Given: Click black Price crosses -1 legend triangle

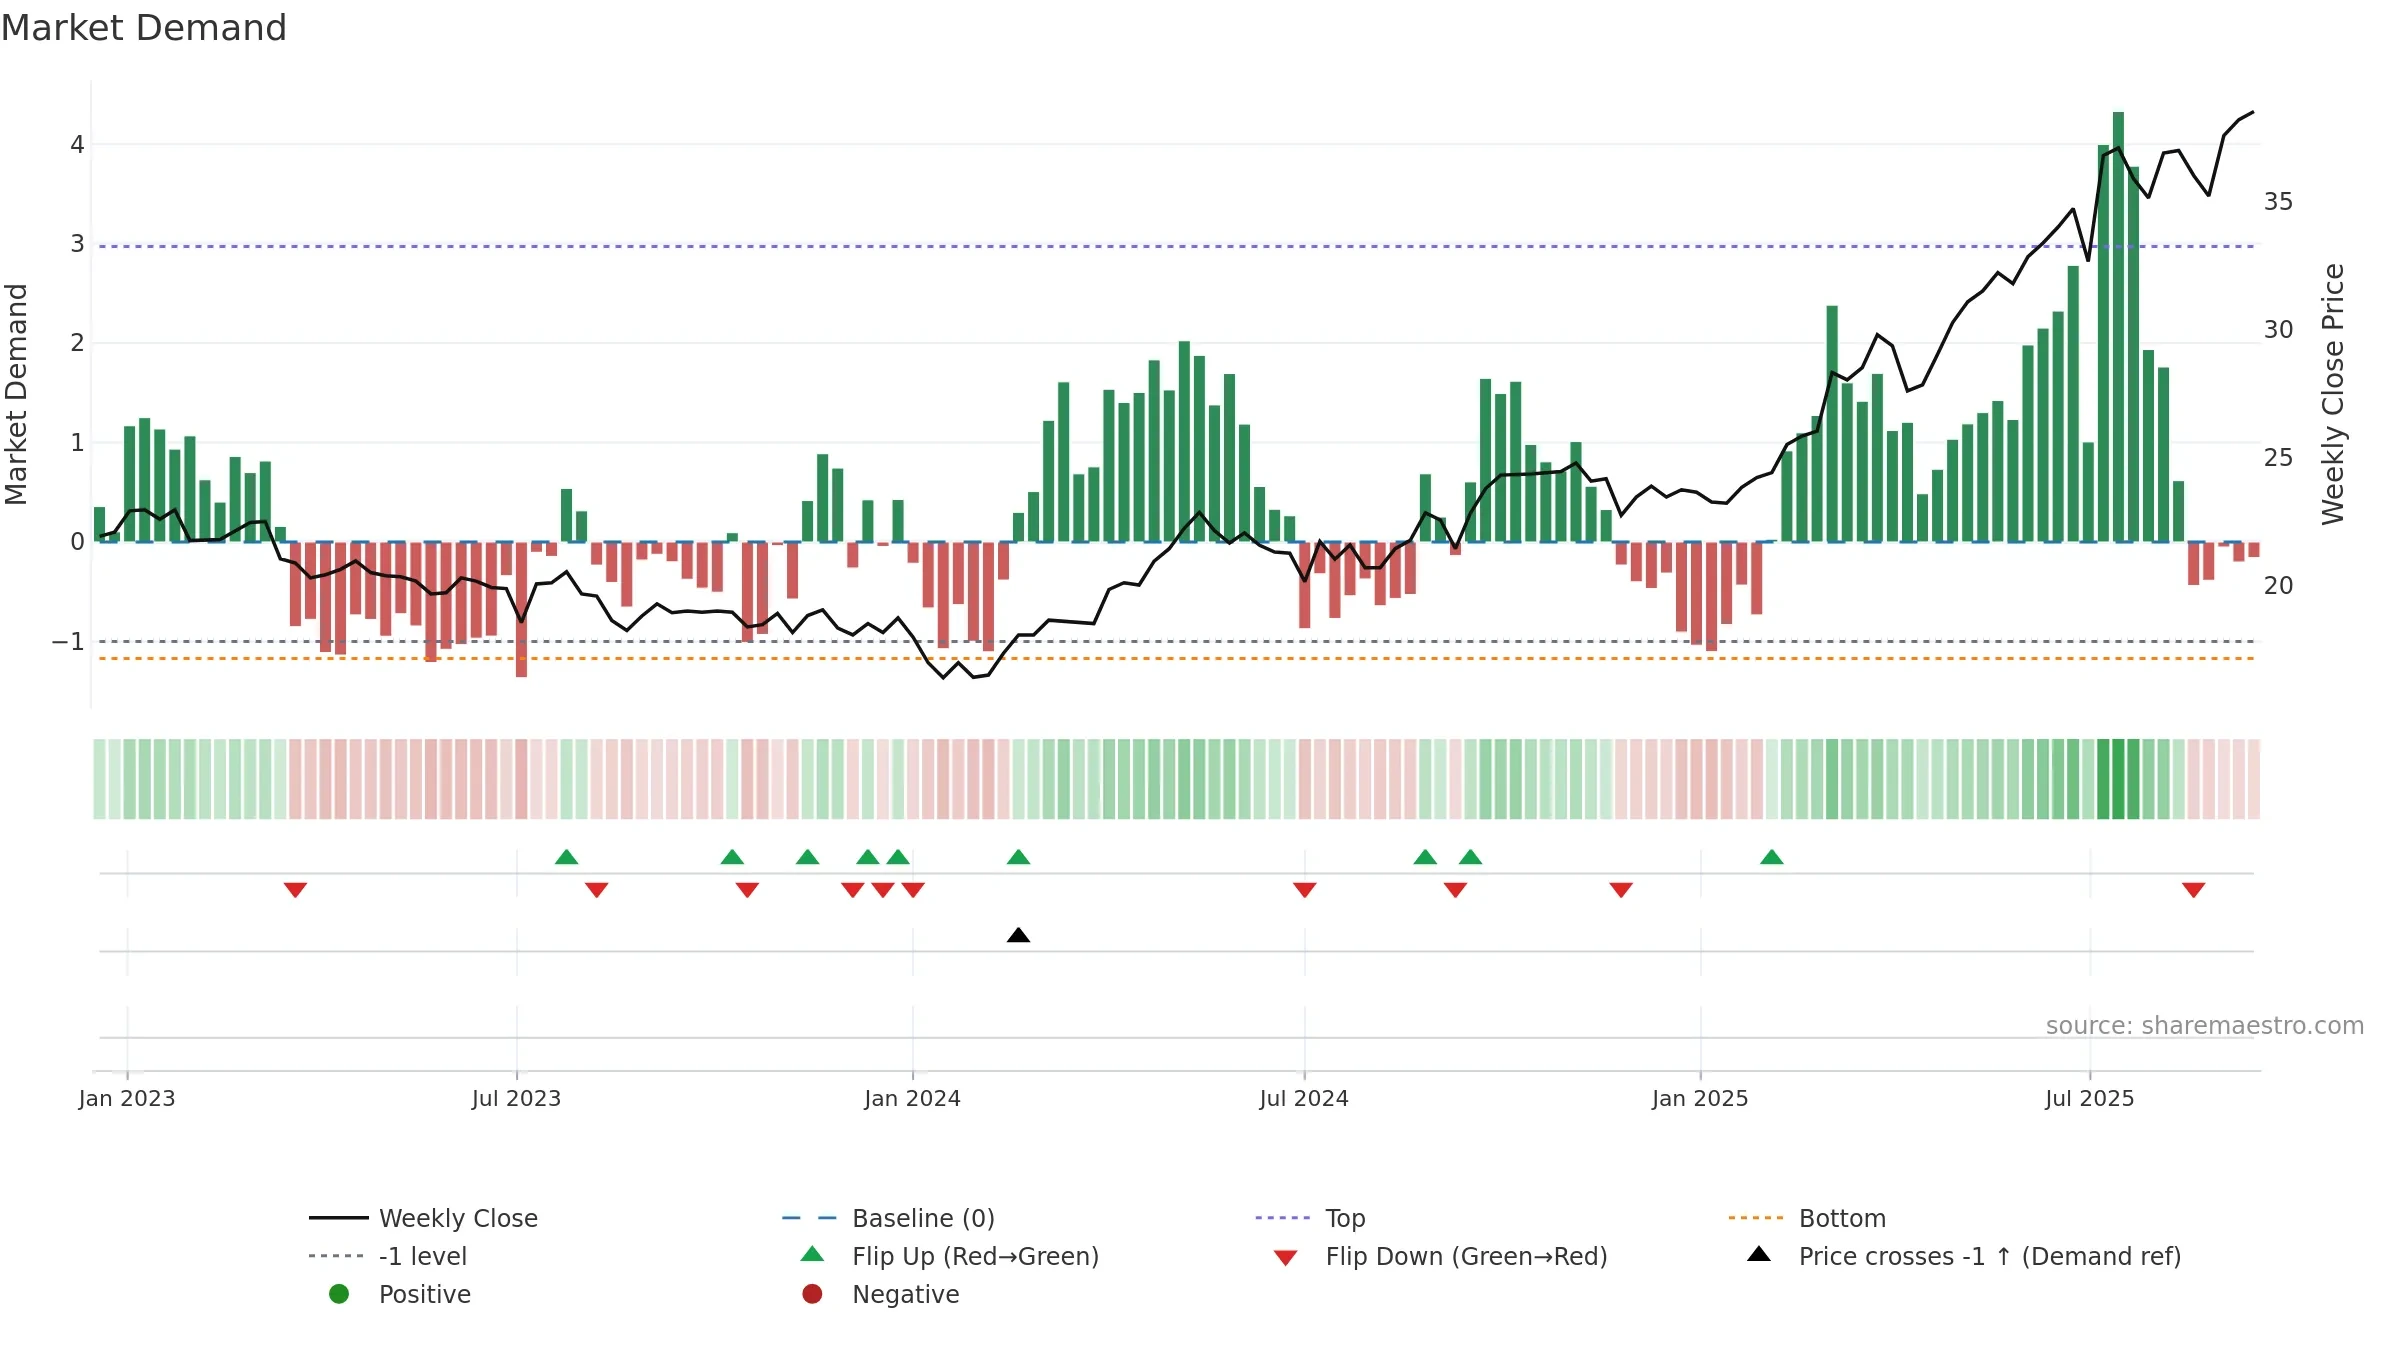Looking at the screenshot, I should click(x=1759, y=1254).
